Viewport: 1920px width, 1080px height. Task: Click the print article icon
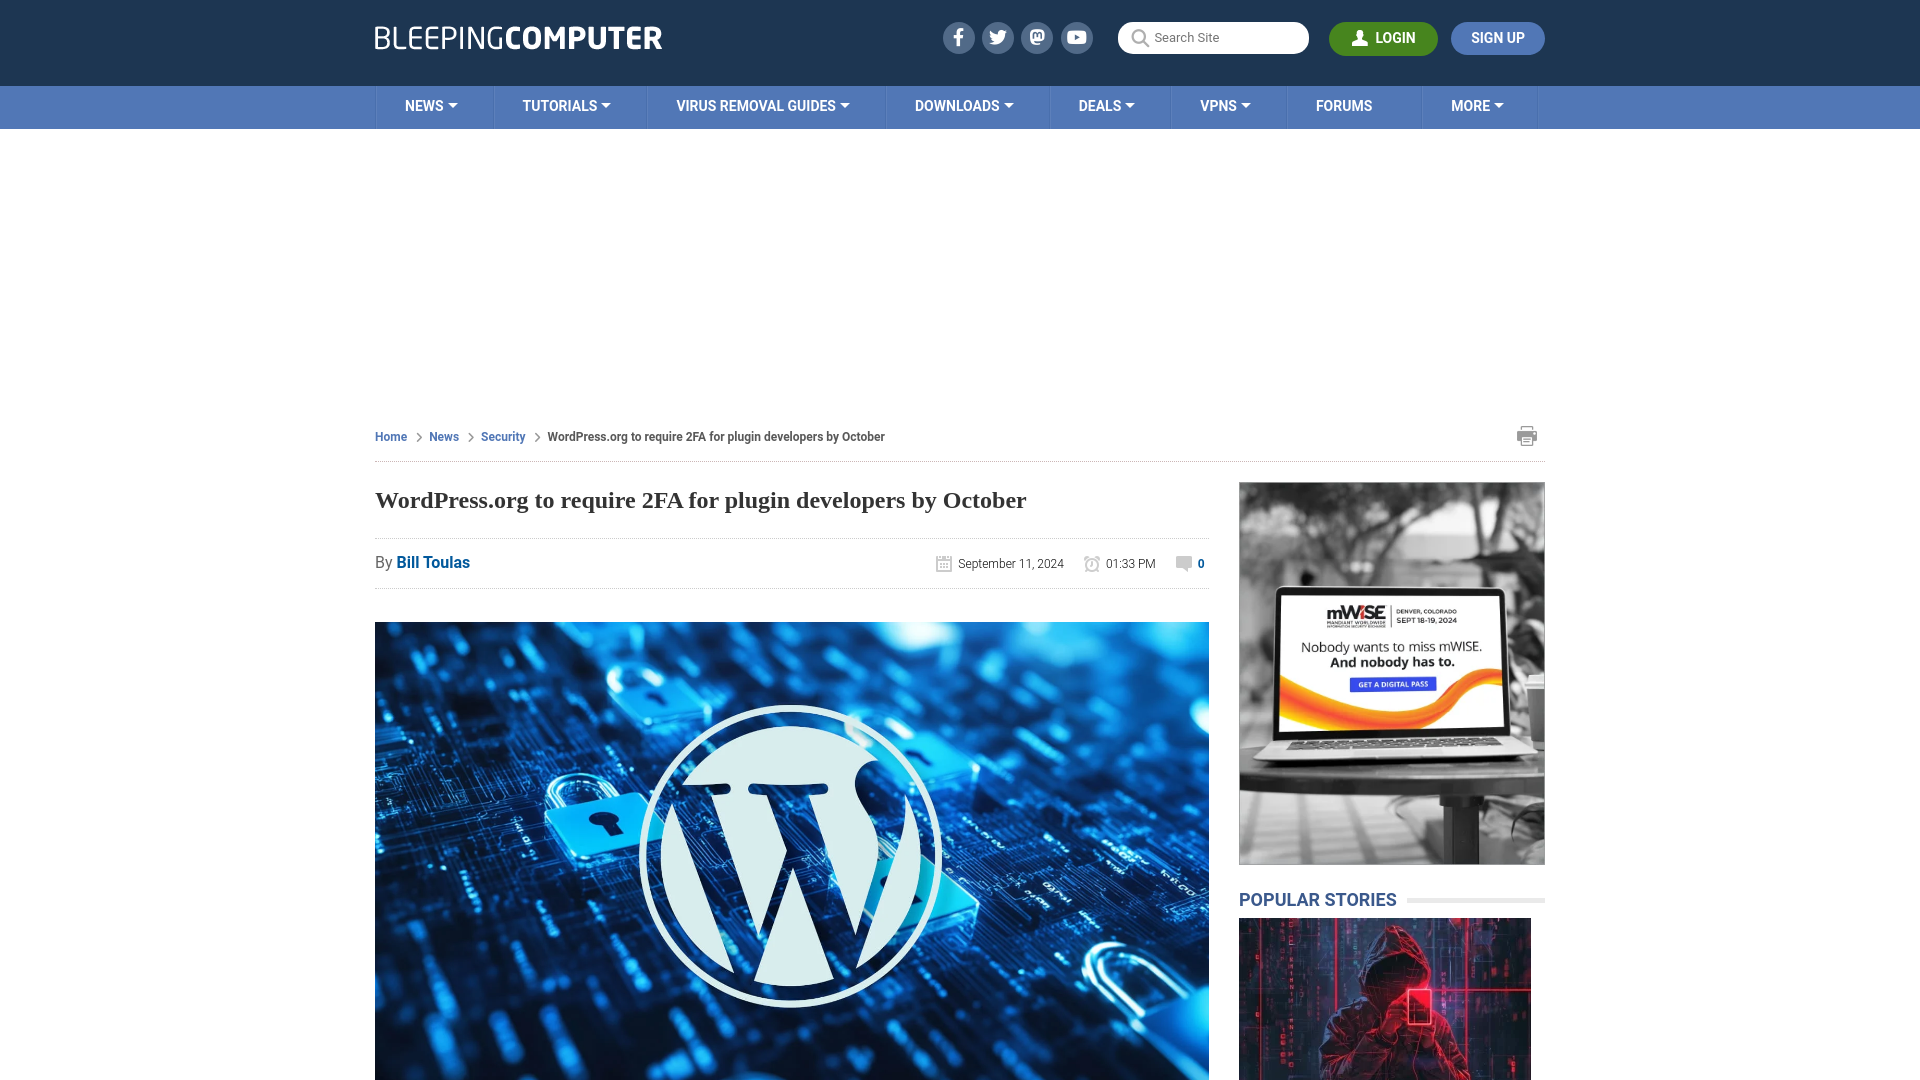pyautogui.click(x=1526, y=435)
